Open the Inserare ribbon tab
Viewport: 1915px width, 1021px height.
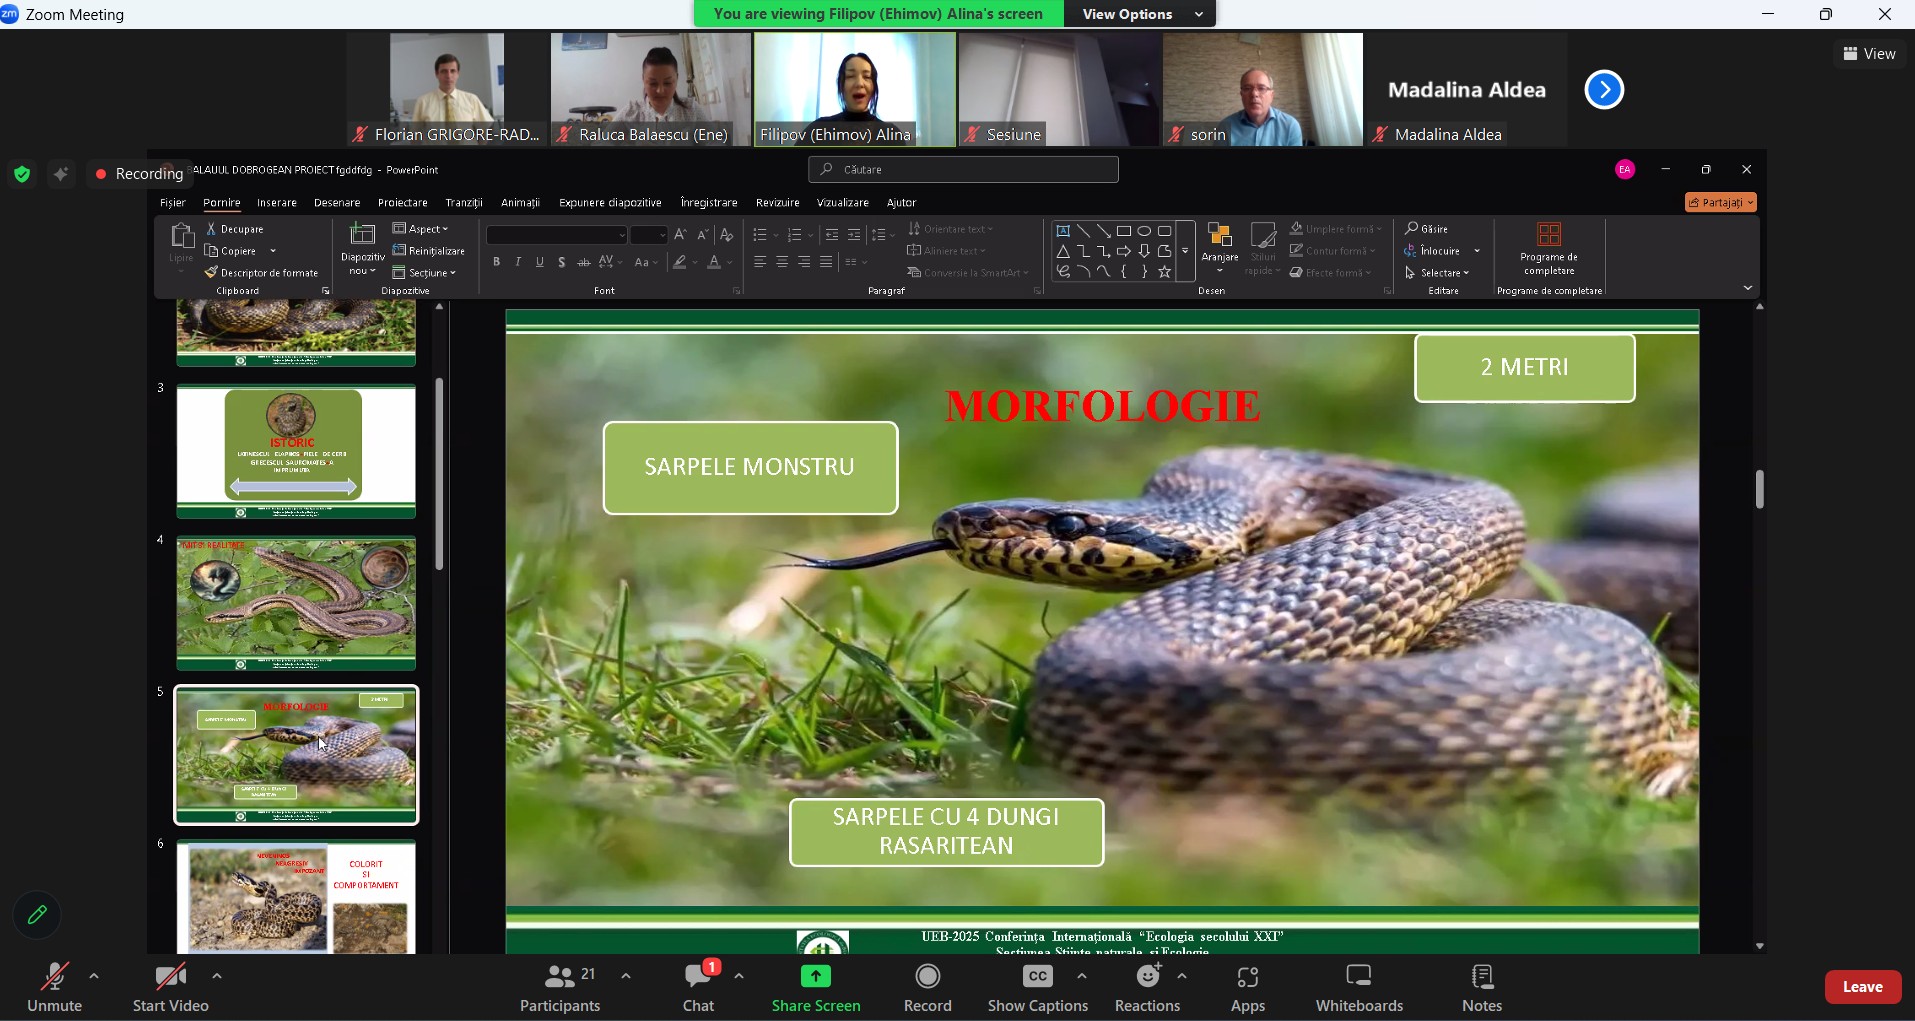click(x=277, y=203)
